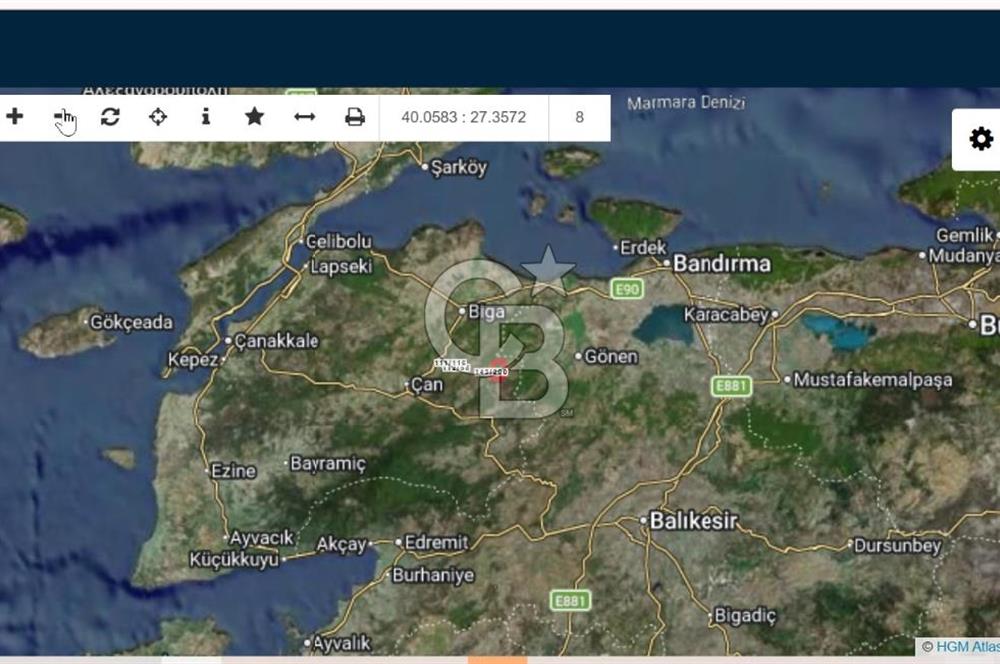1000x664 pixels.
Task: Click the Mudanya label
Action: tap(964, 256)
